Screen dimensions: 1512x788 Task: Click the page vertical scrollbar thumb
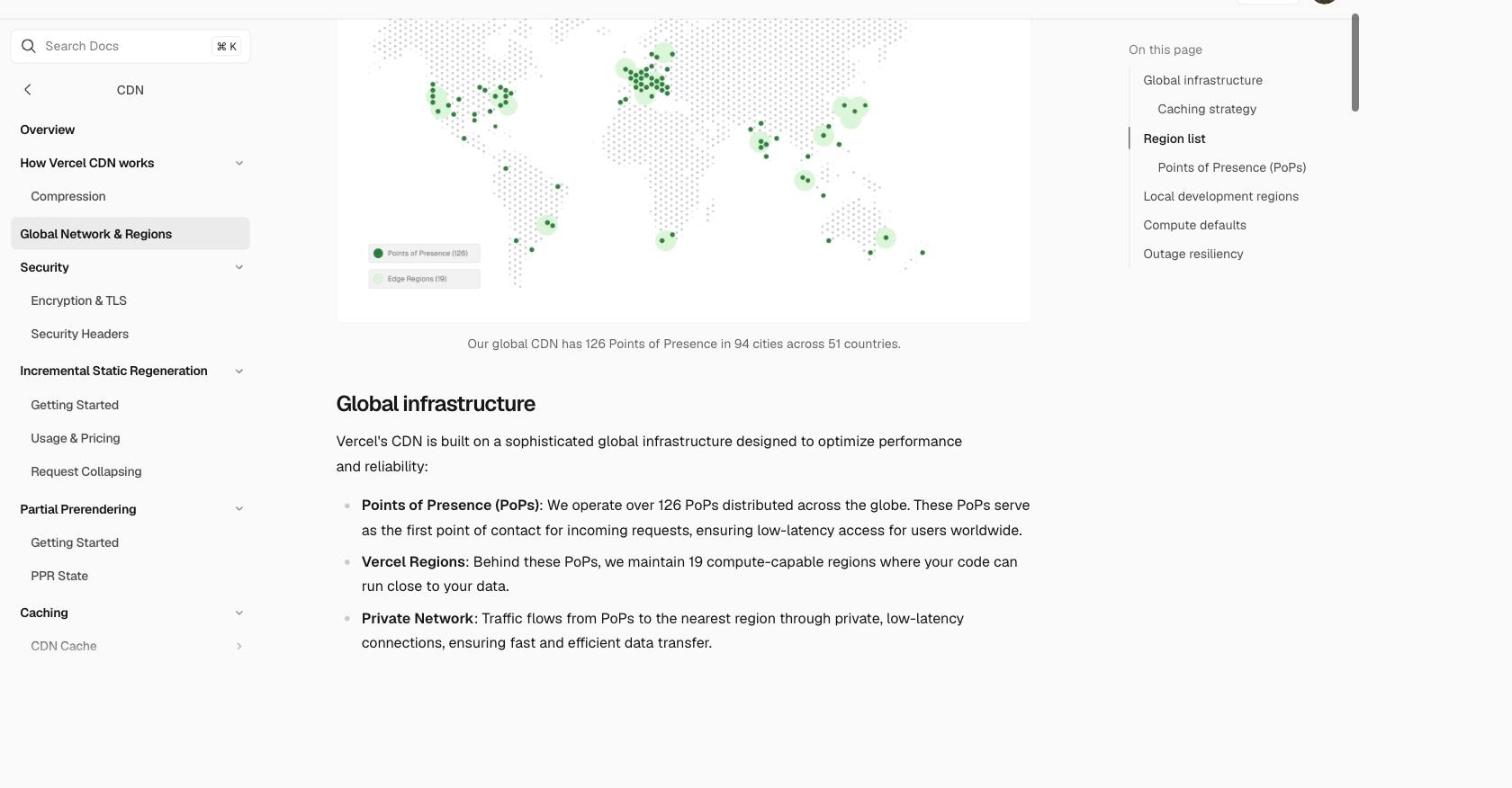[1355, 62]
